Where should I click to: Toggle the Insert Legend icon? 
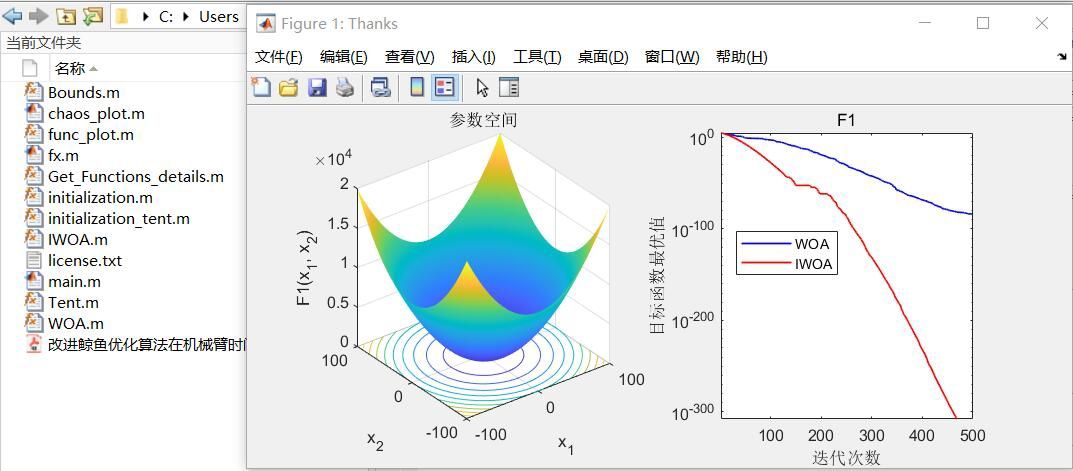[444, 87]
